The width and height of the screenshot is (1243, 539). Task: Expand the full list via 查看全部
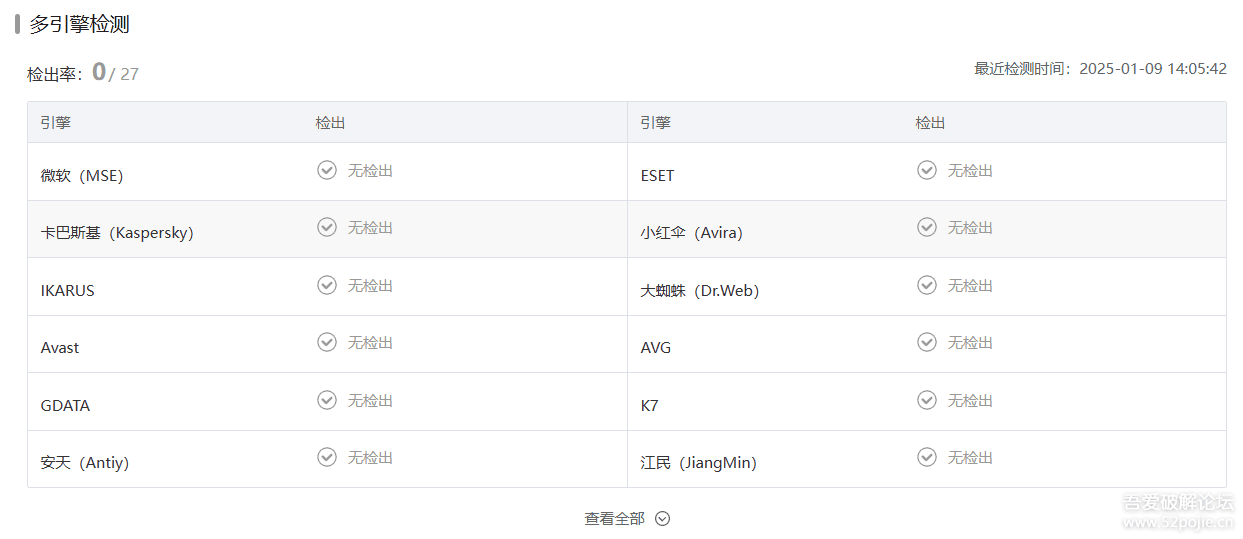coord(615,519)
